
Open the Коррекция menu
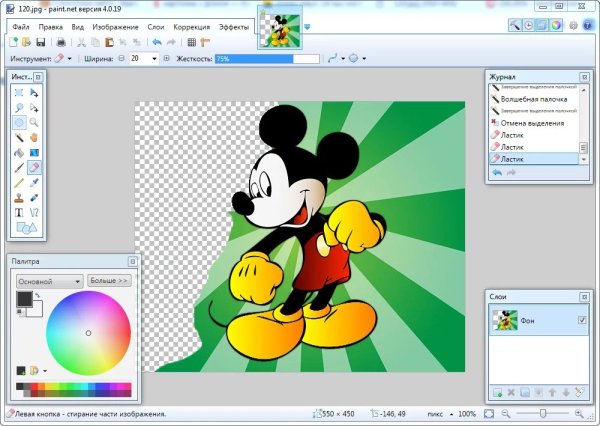pos(192,27)
